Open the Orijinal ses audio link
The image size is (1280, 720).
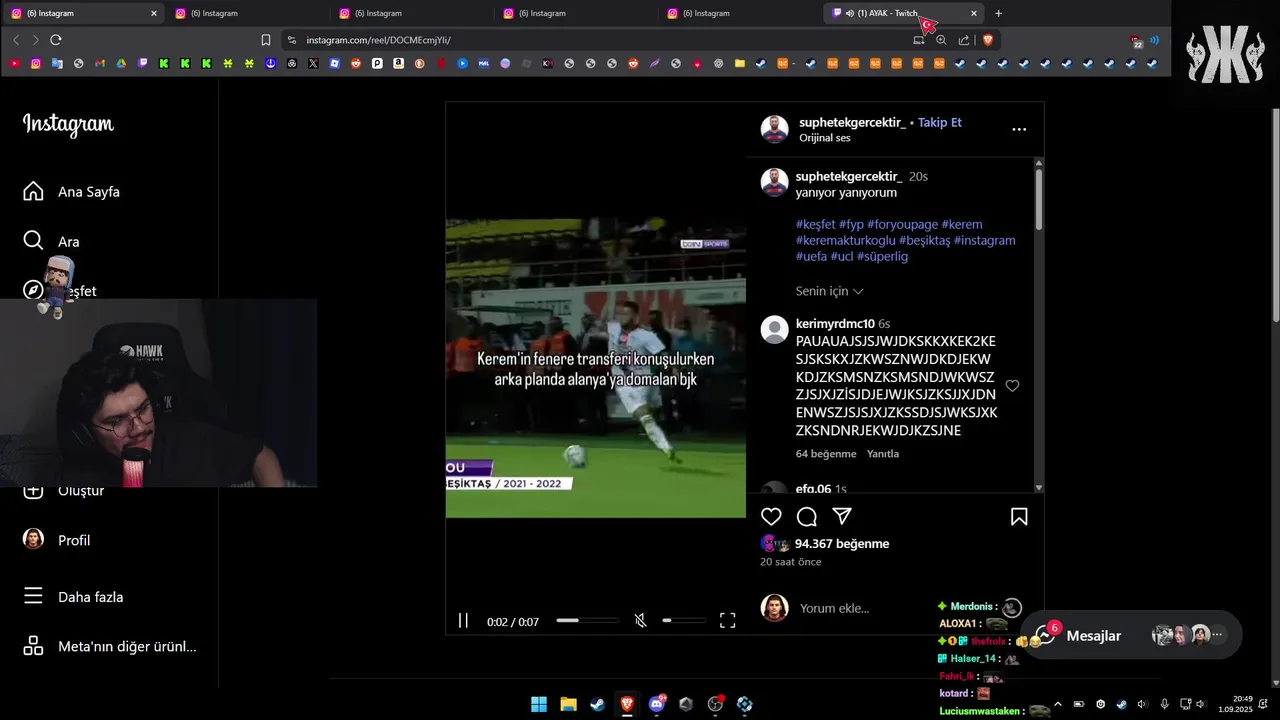pyautogui.click(x=825, y=138)
